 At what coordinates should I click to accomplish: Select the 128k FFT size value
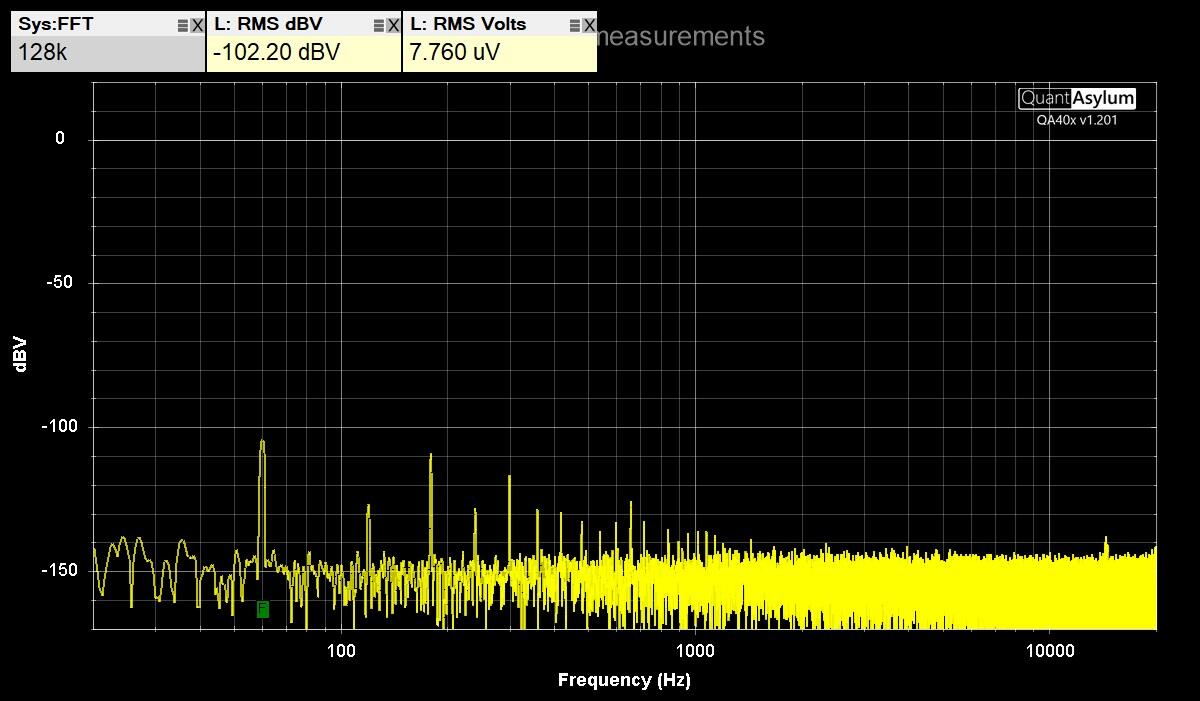[42, 53]
